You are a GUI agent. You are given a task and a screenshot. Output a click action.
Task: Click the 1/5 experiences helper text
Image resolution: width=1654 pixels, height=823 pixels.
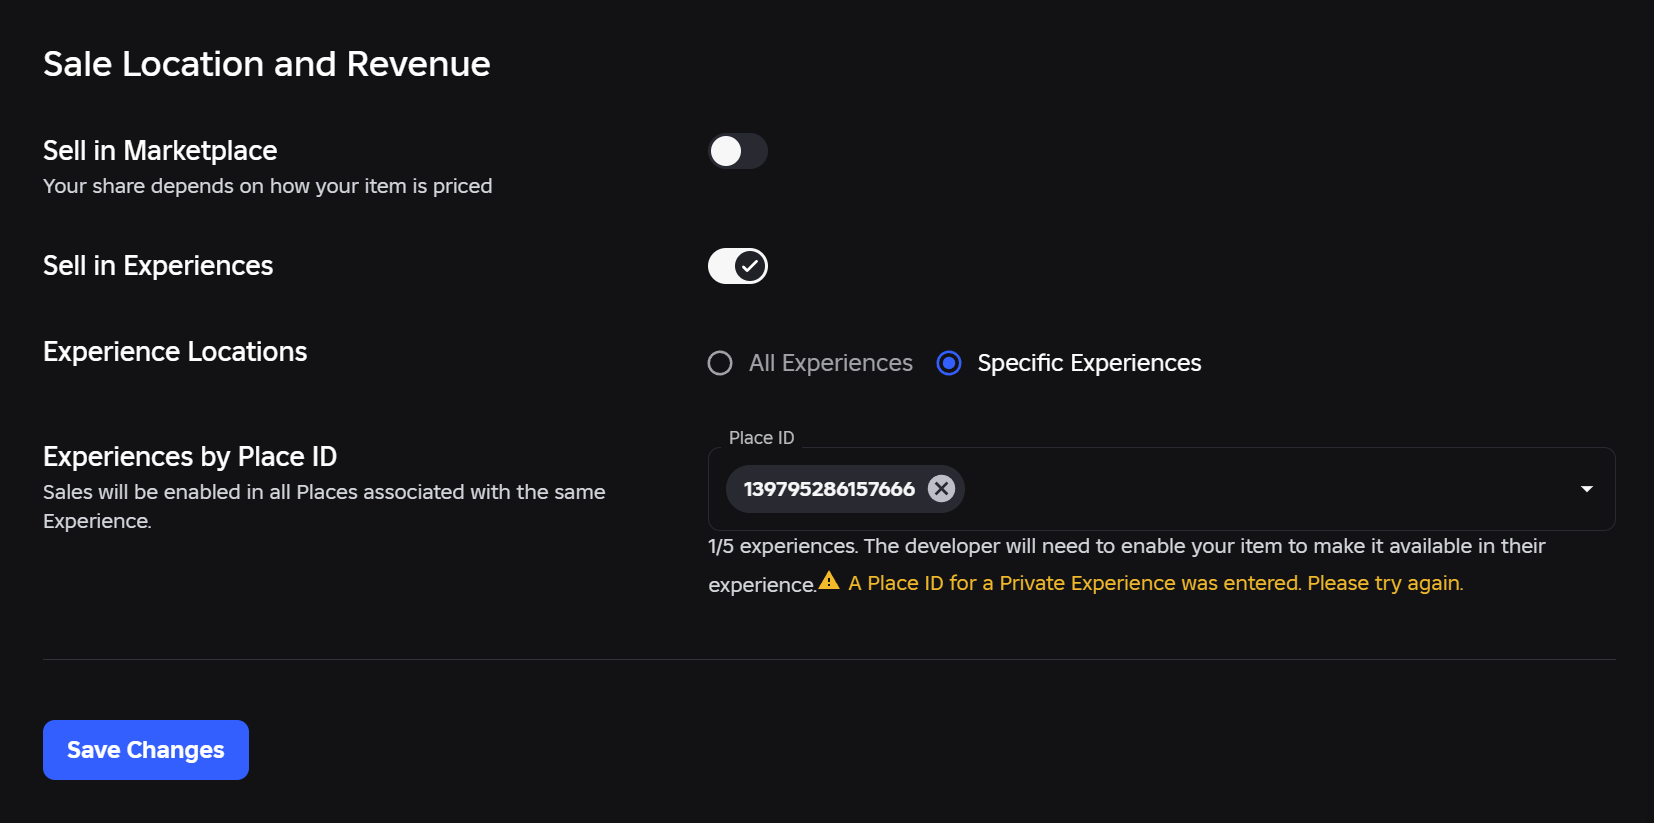(x=1126, y=564)
